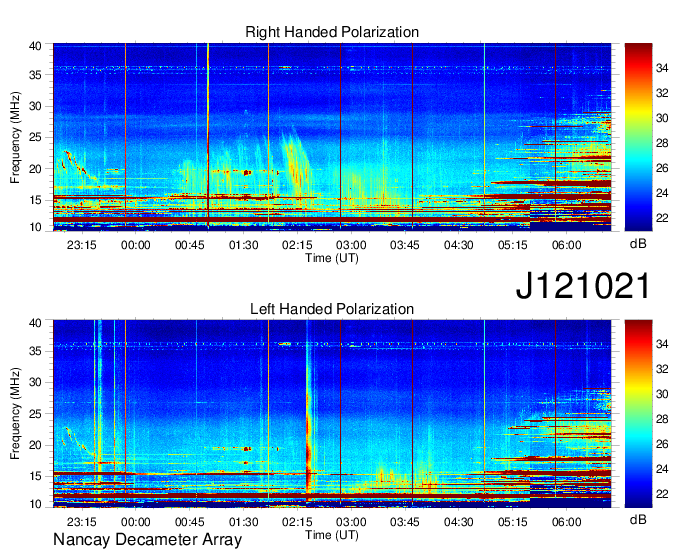Click the 00:00 time tick on Left Handed plot
Image resolution: width=680 pixels, height=552 pixels.
(136, 522)
